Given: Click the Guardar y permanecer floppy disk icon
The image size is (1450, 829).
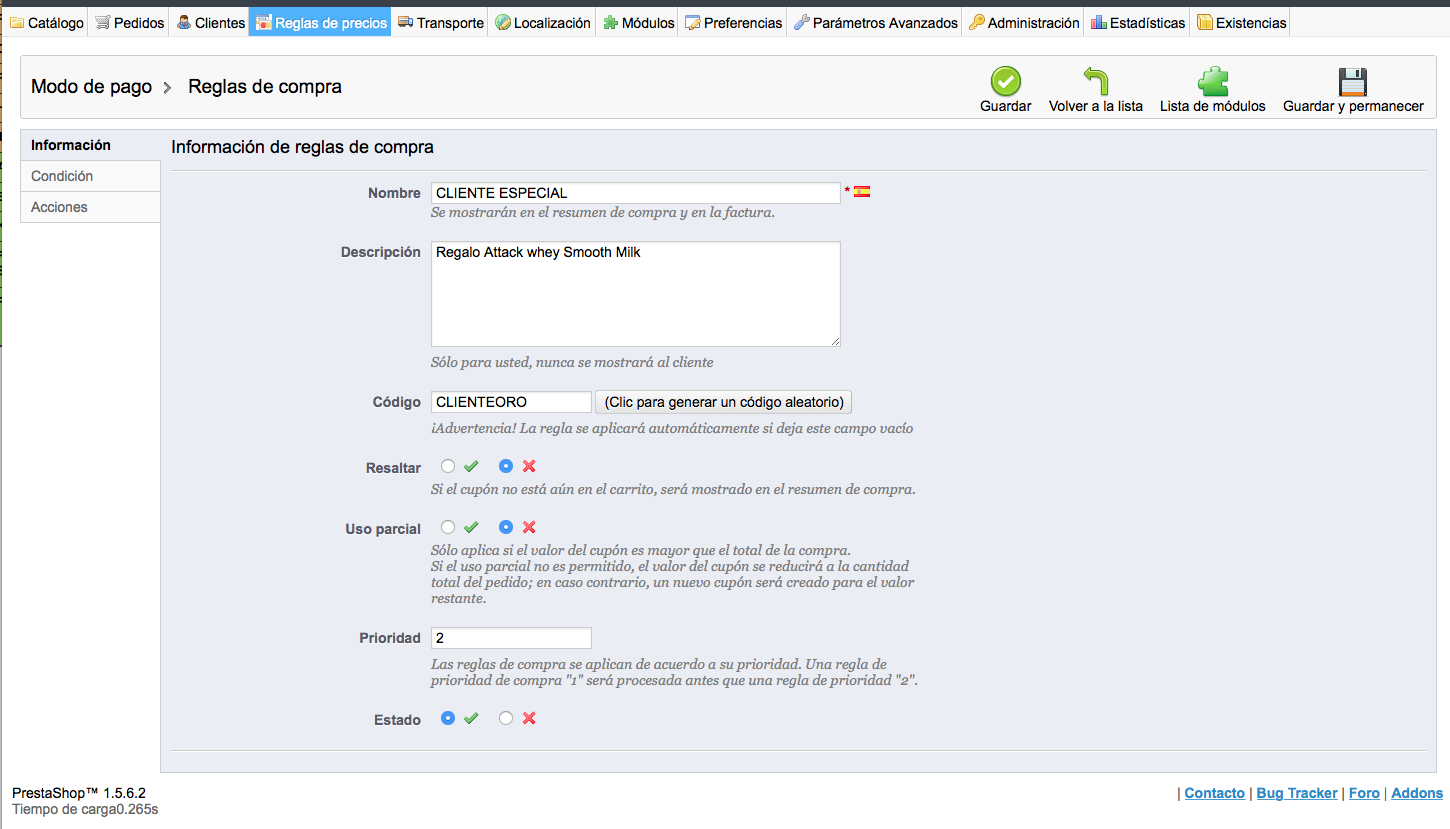Looking at the screenshot, I should pos(1353,81).
